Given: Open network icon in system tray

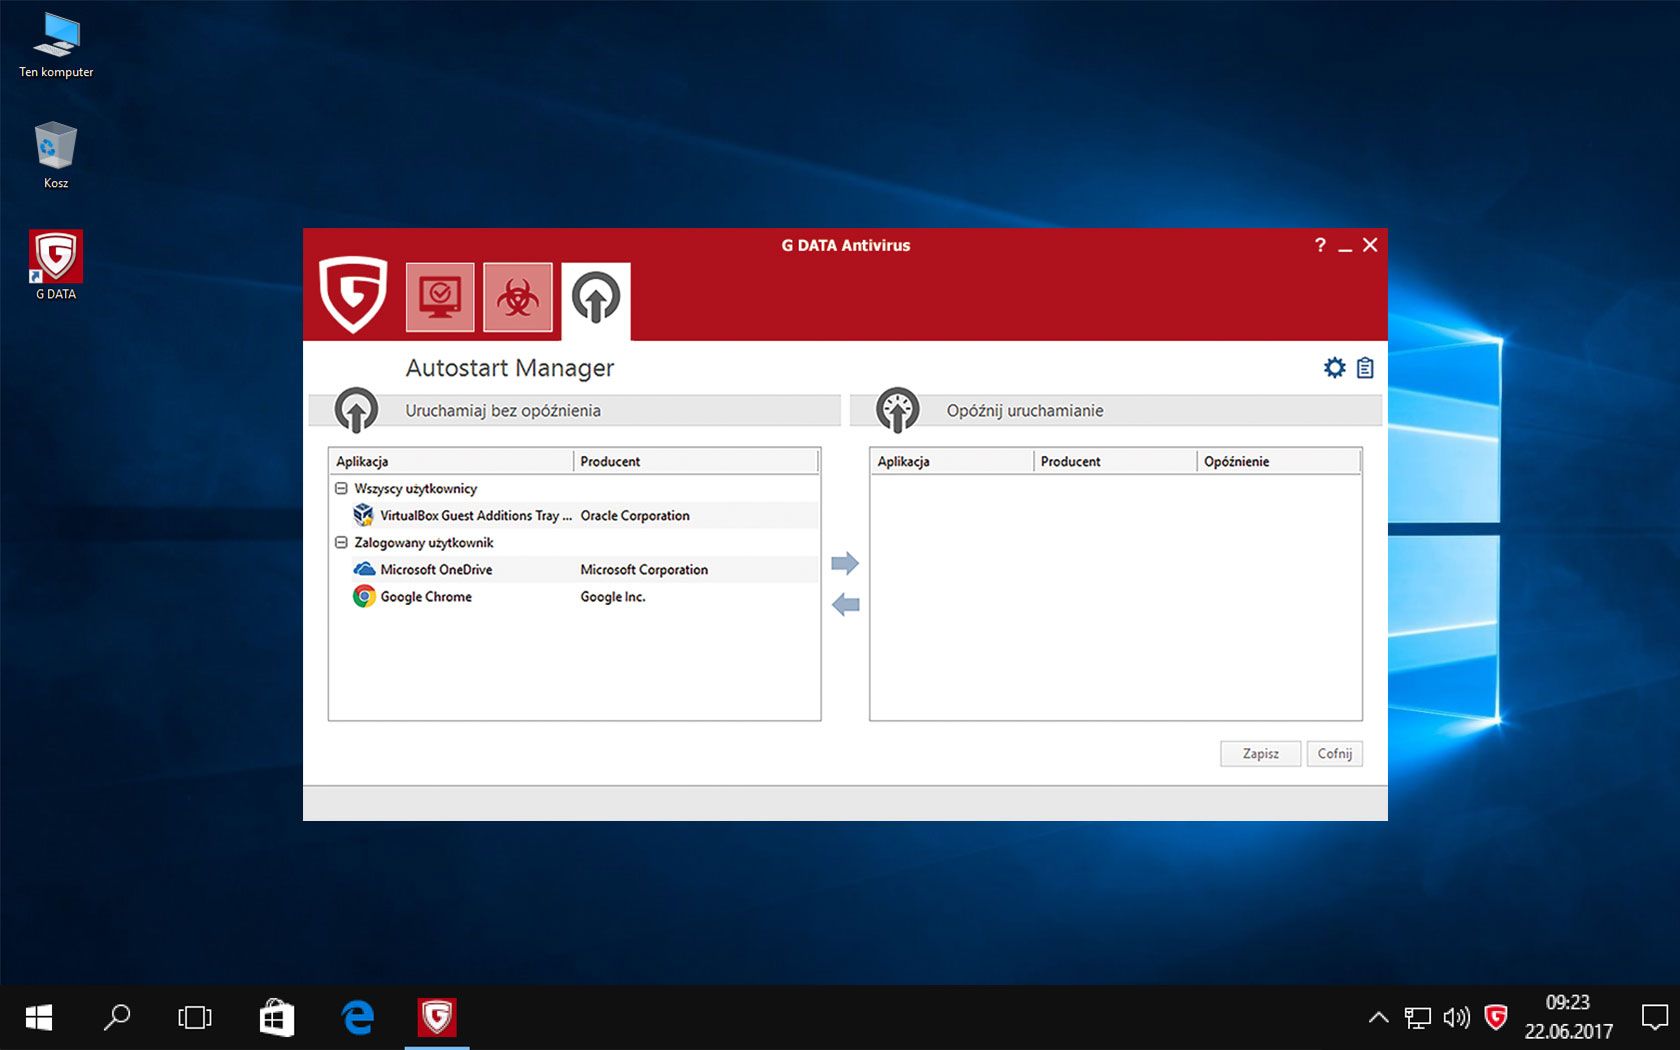Looking at the screenshot, I should [x=1417, y=1018].
